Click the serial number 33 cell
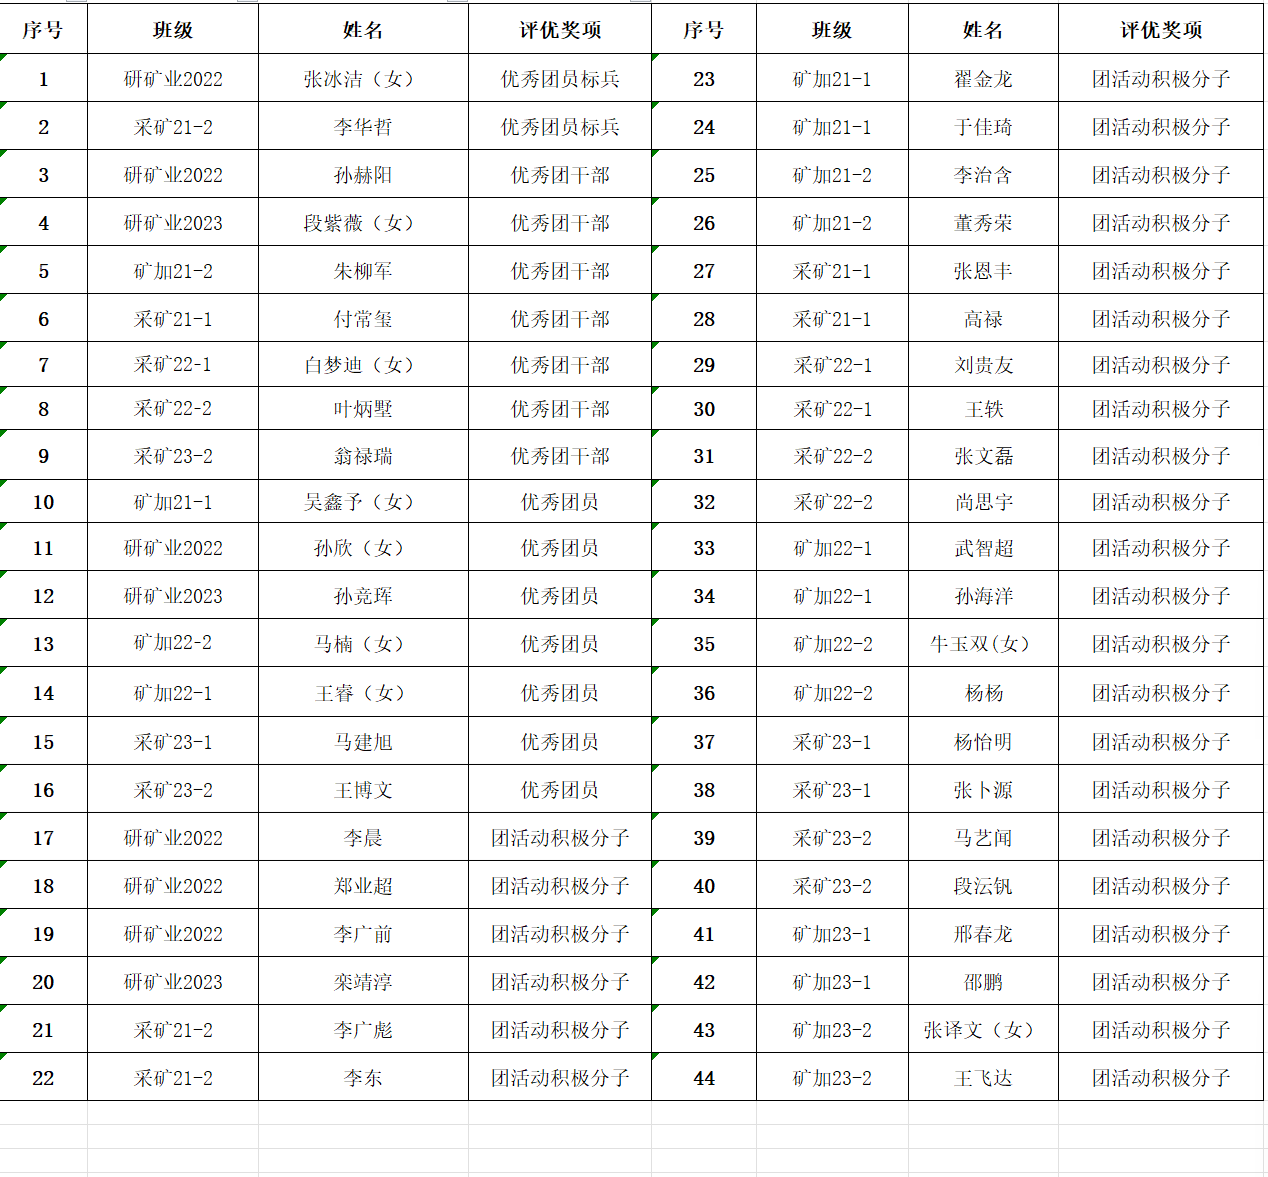The width and height of the screenshot is (1268, 1177). click(704, 548)
